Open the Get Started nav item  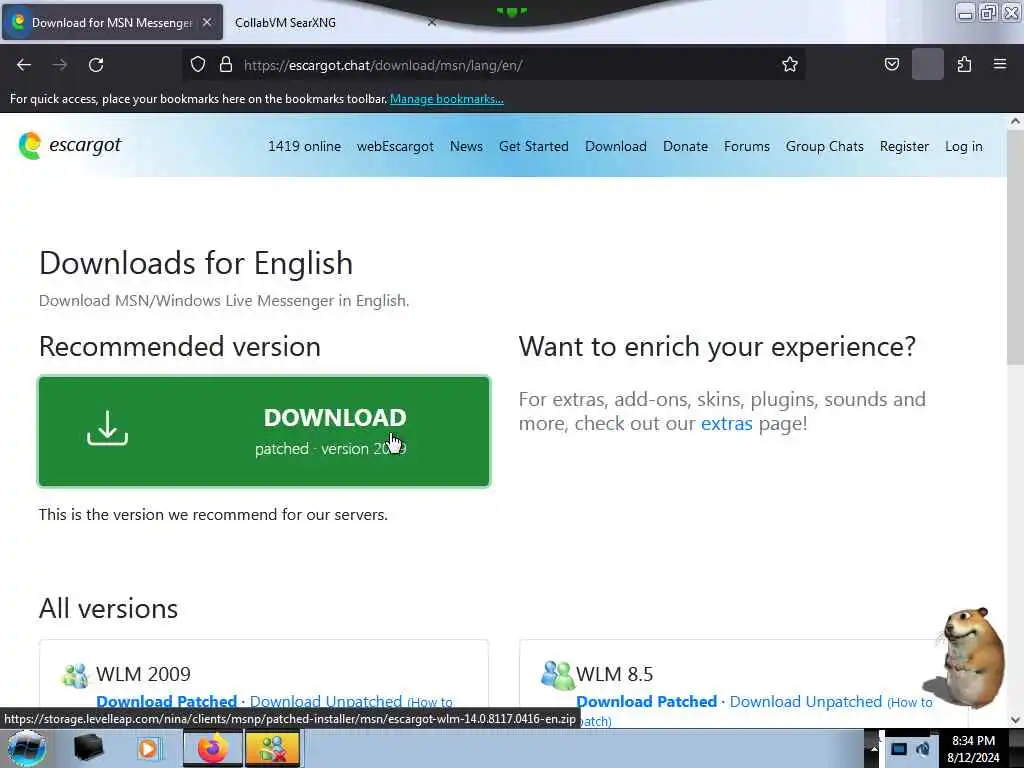pos(534,146)
